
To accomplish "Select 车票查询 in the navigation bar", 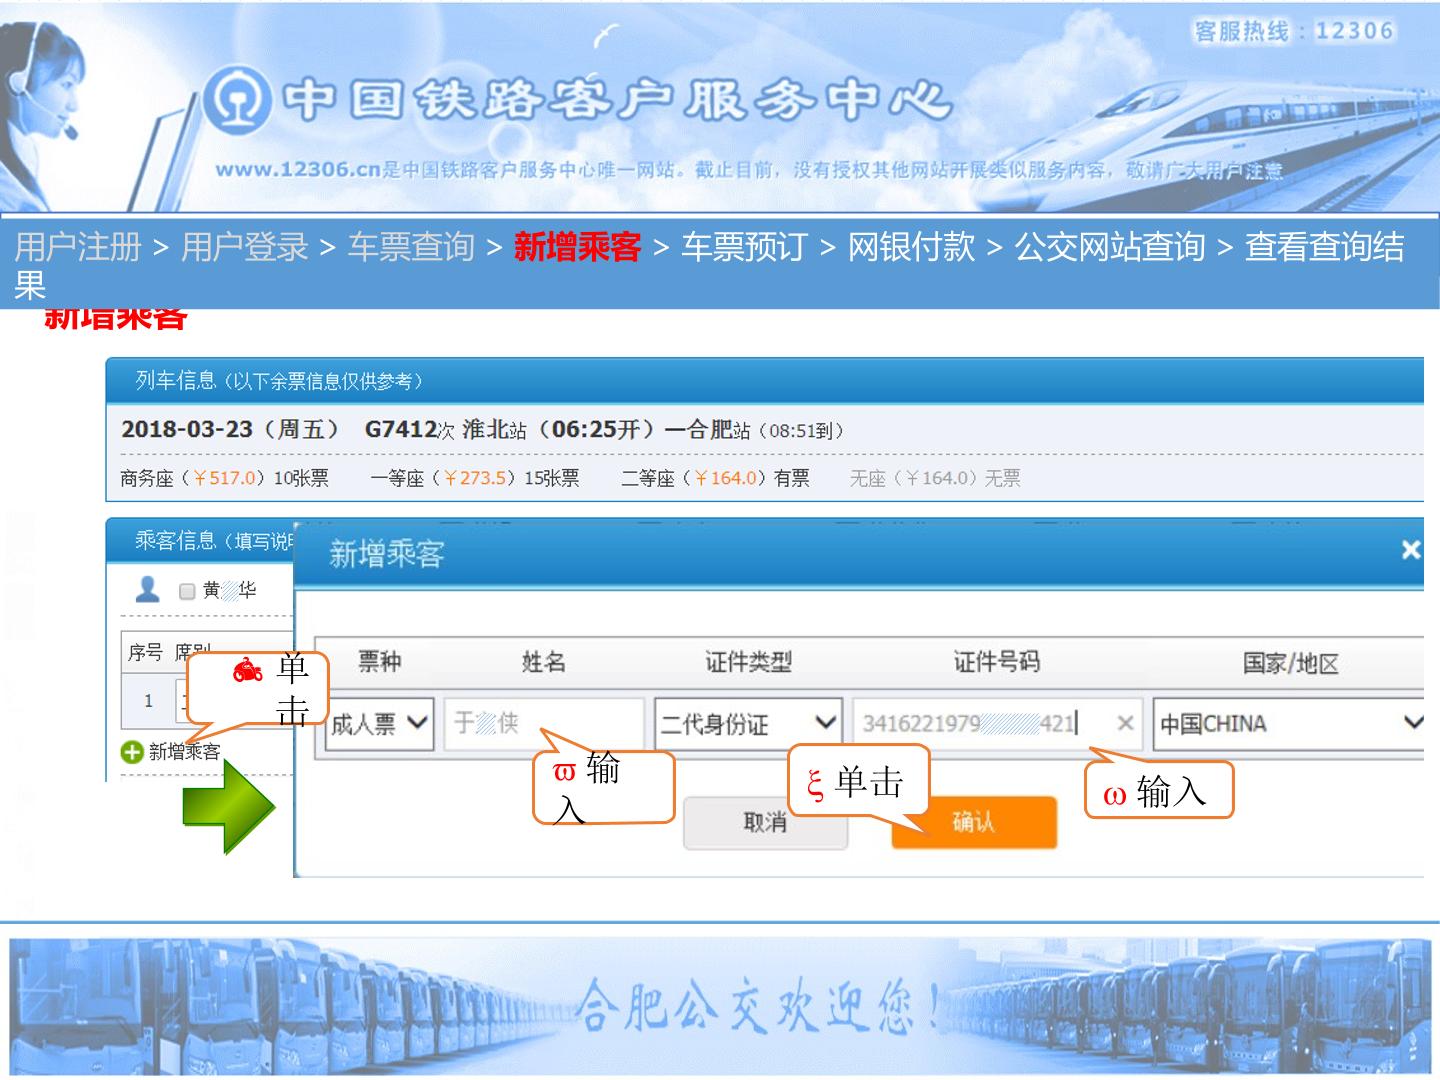I will click(411, 246).
